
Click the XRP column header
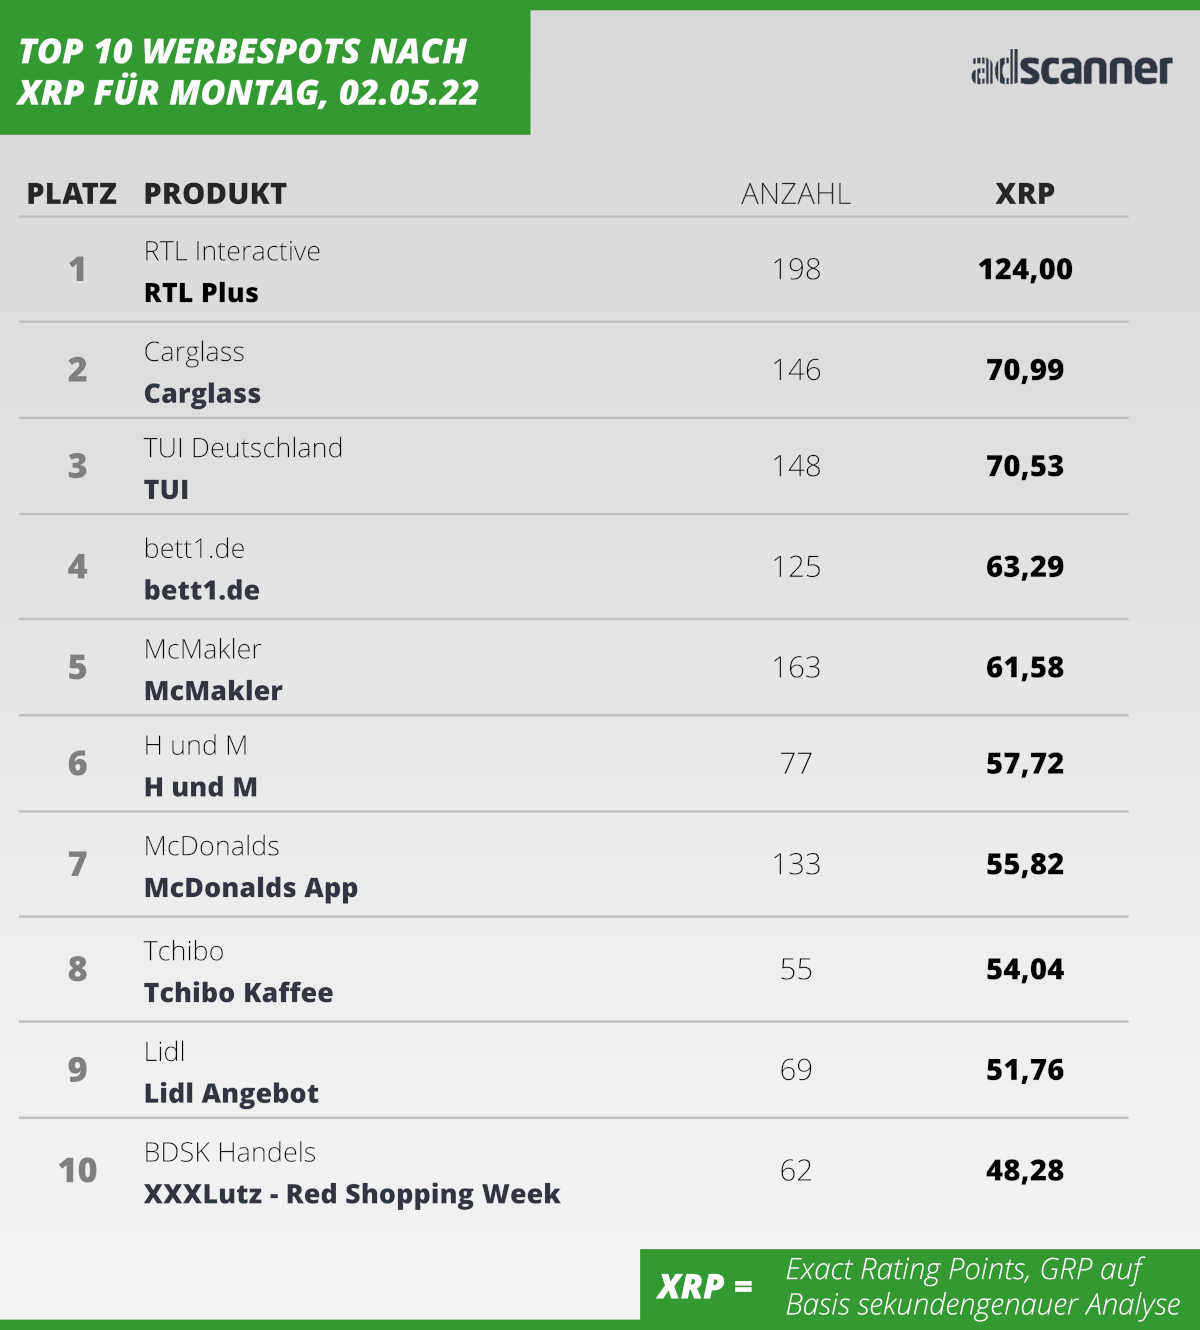1025,194
